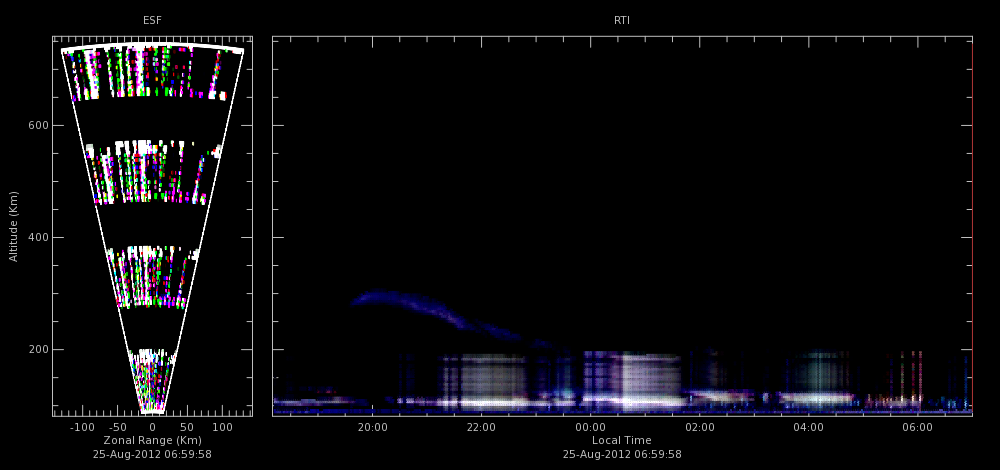1000x470 pixels.
Task: Click the timestamp under the ESF plot
Action: [x=152, y=455]
